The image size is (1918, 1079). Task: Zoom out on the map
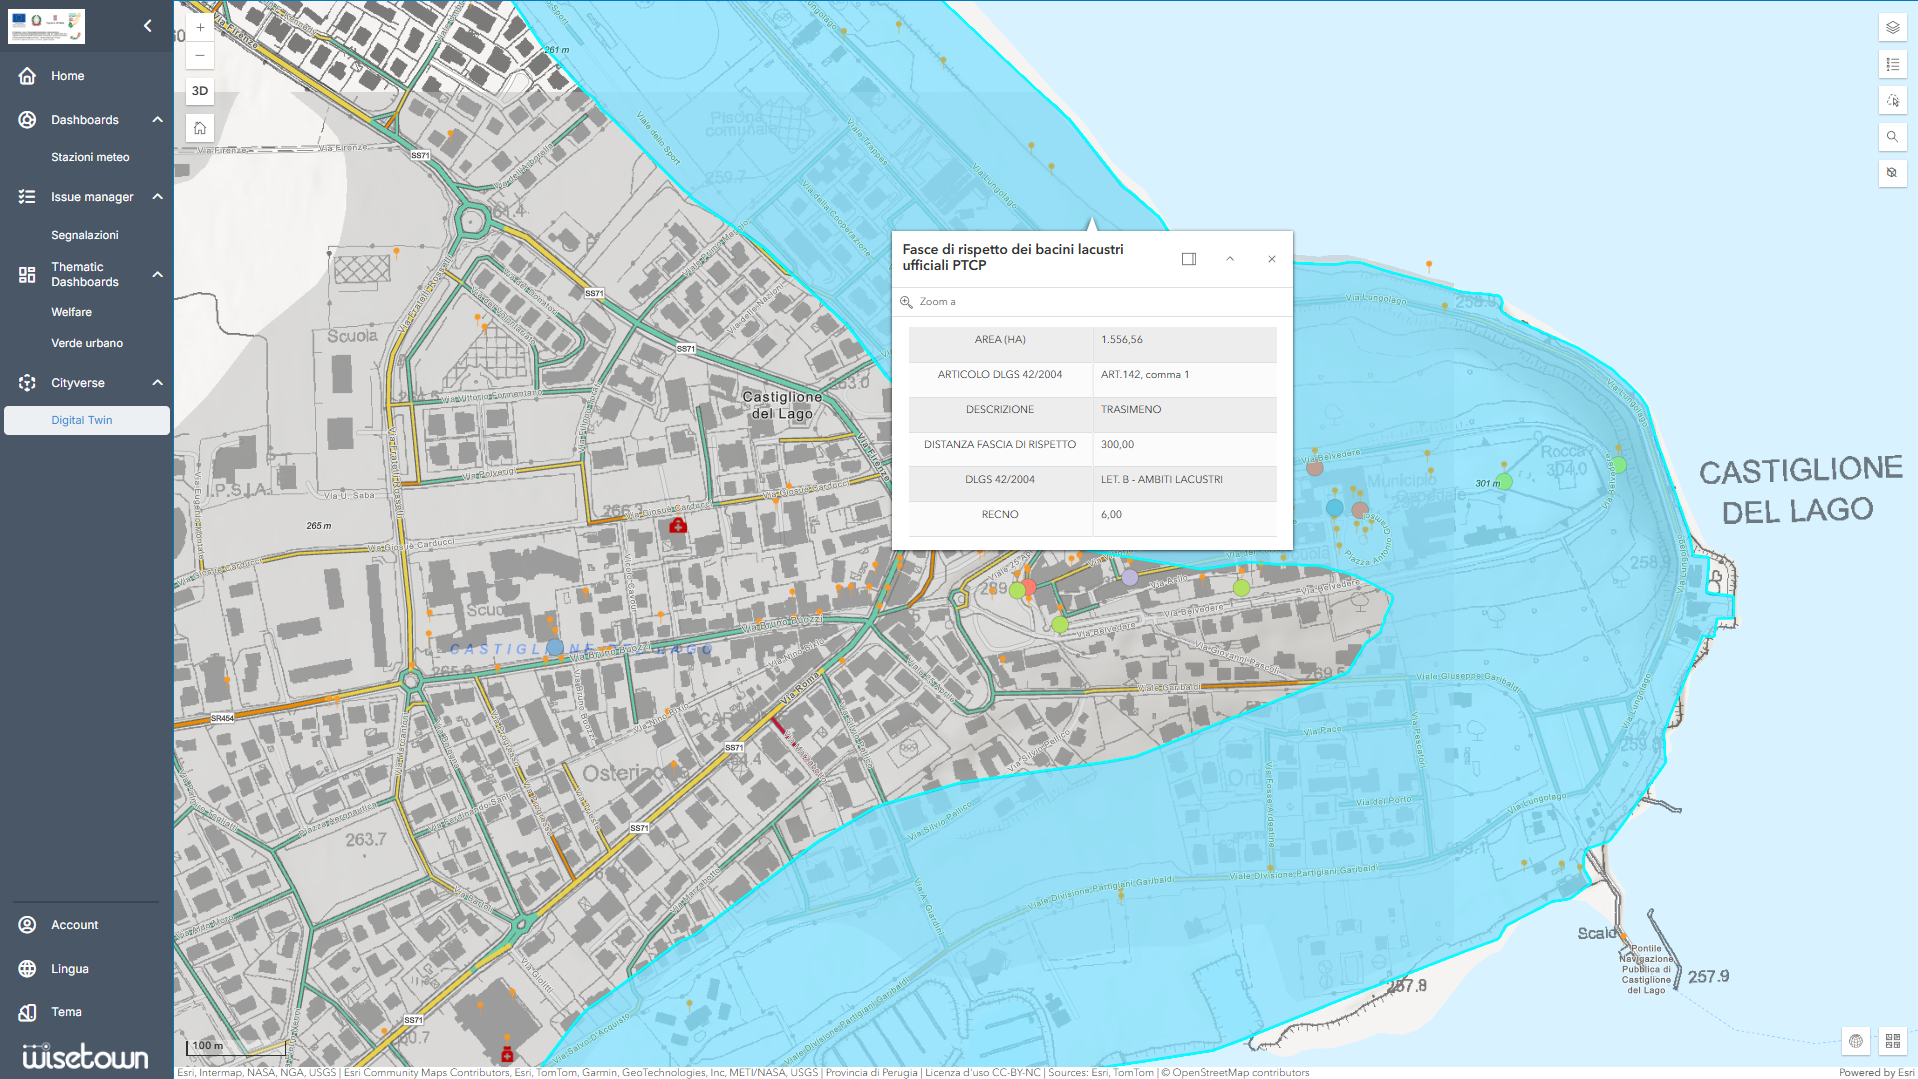pos(200,55)
